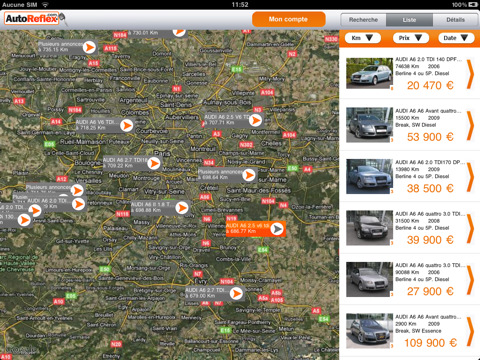This screenshot has width=480, height=360.
Task: Tap arrow on 707.71 Km map callout
Action: (256, 120)
